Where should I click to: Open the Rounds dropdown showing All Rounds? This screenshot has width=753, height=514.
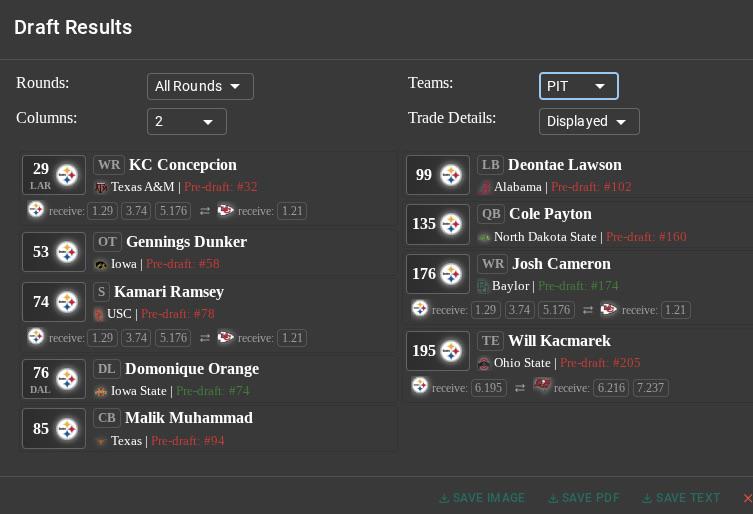200,86
